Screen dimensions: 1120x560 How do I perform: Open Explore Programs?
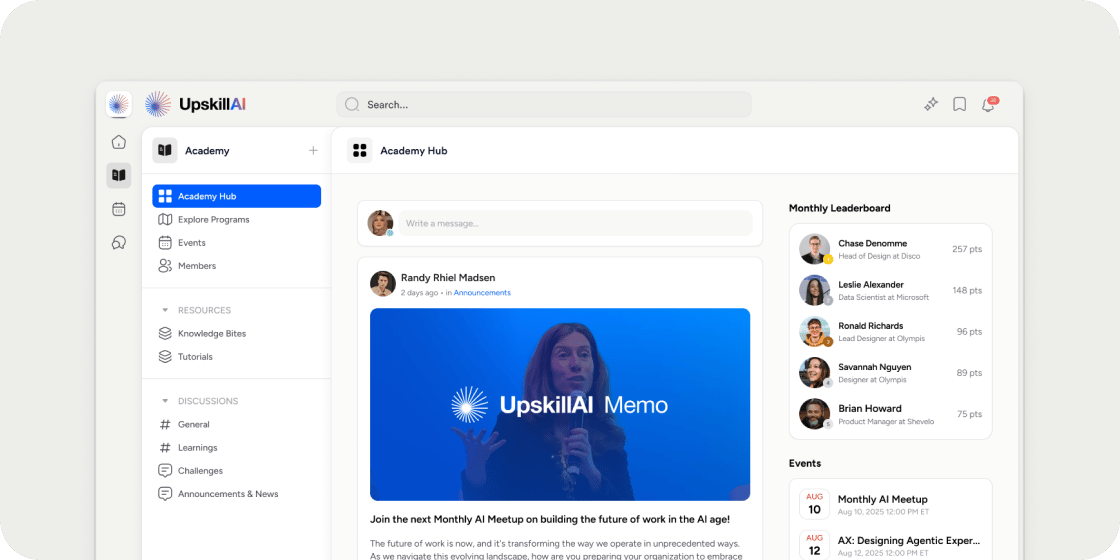(236, 219)
